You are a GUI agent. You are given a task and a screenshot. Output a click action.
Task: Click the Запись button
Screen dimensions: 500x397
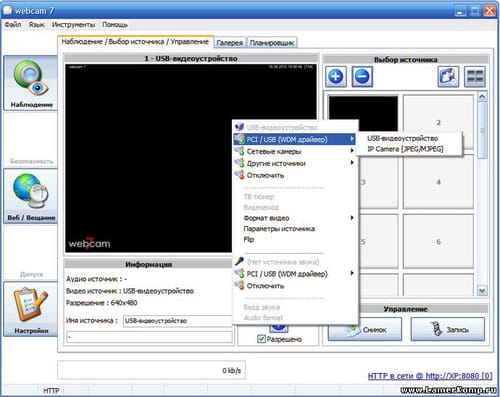448,329
